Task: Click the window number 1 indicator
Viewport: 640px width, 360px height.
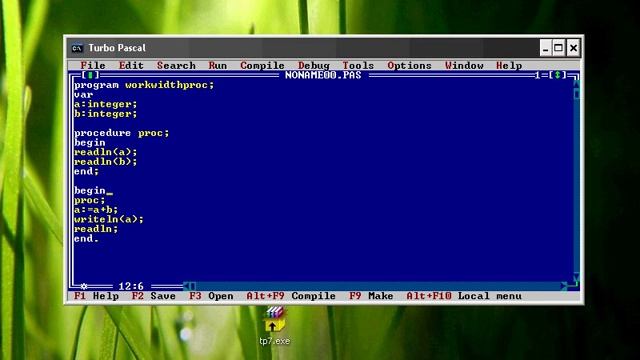Action: [538, 75]
